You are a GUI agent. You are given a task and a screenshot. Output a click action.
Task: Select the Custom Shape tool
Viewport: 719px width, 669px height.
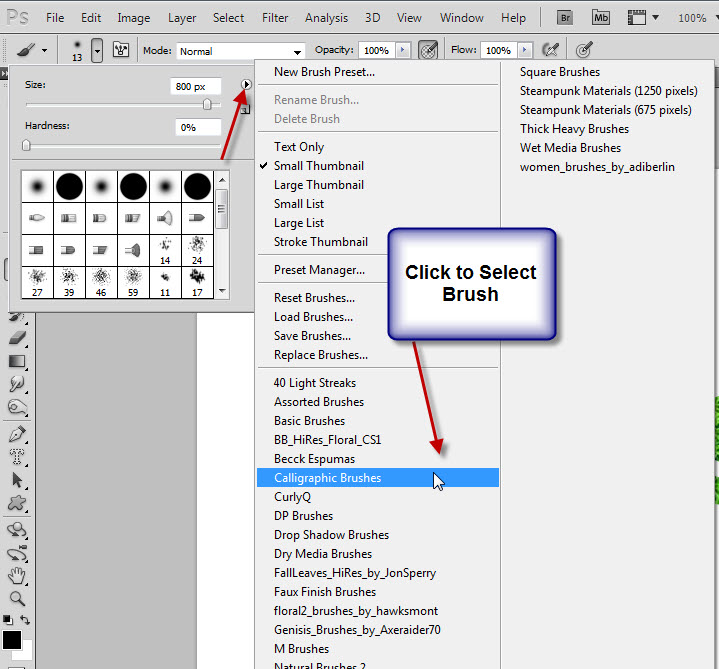[17, 503]
